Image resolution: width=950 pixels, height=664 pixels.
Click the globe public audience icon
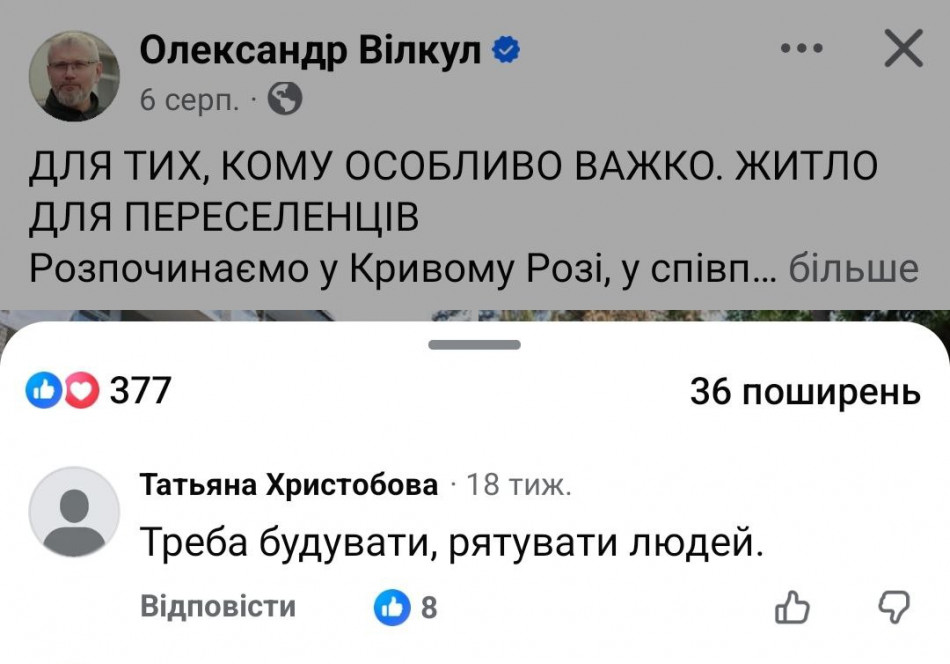(286, 99)
